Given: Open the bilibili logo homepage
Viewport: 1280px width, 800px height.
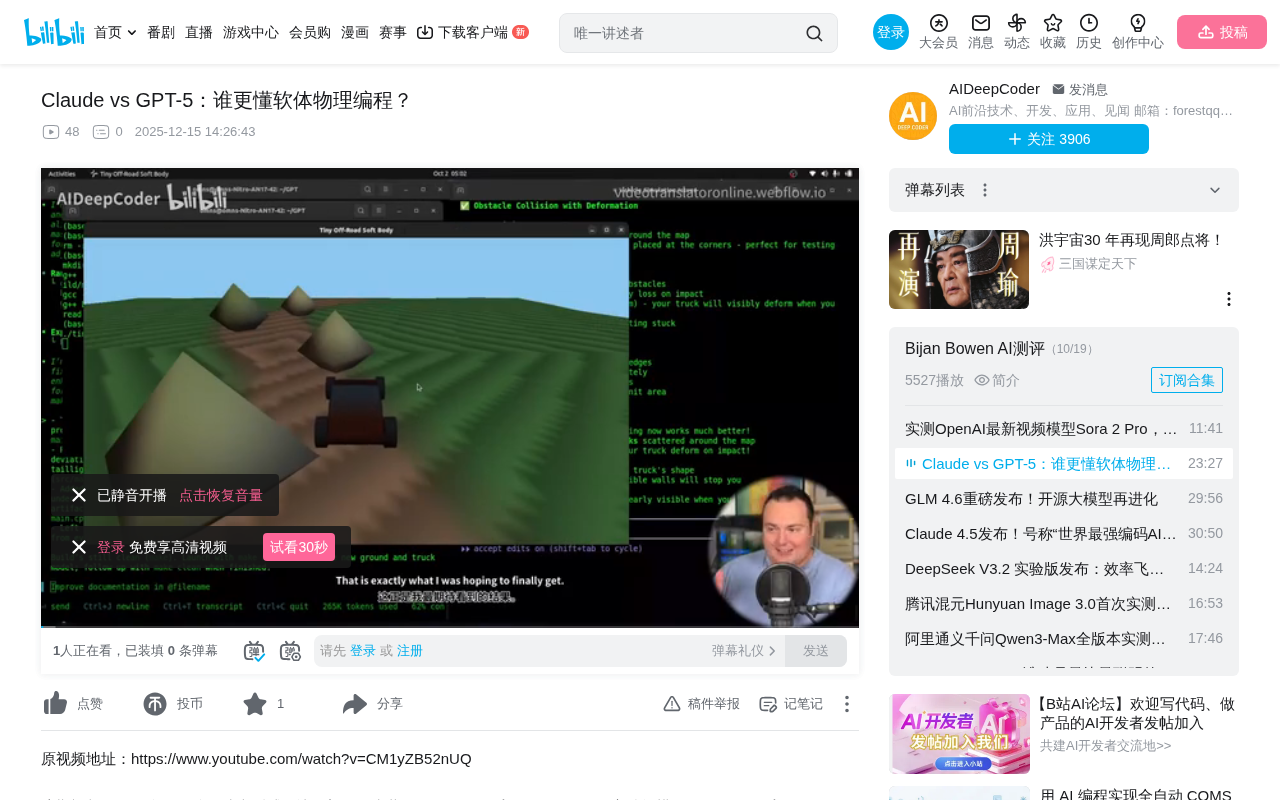Looking at the screenshot, I should click(54, 32).
